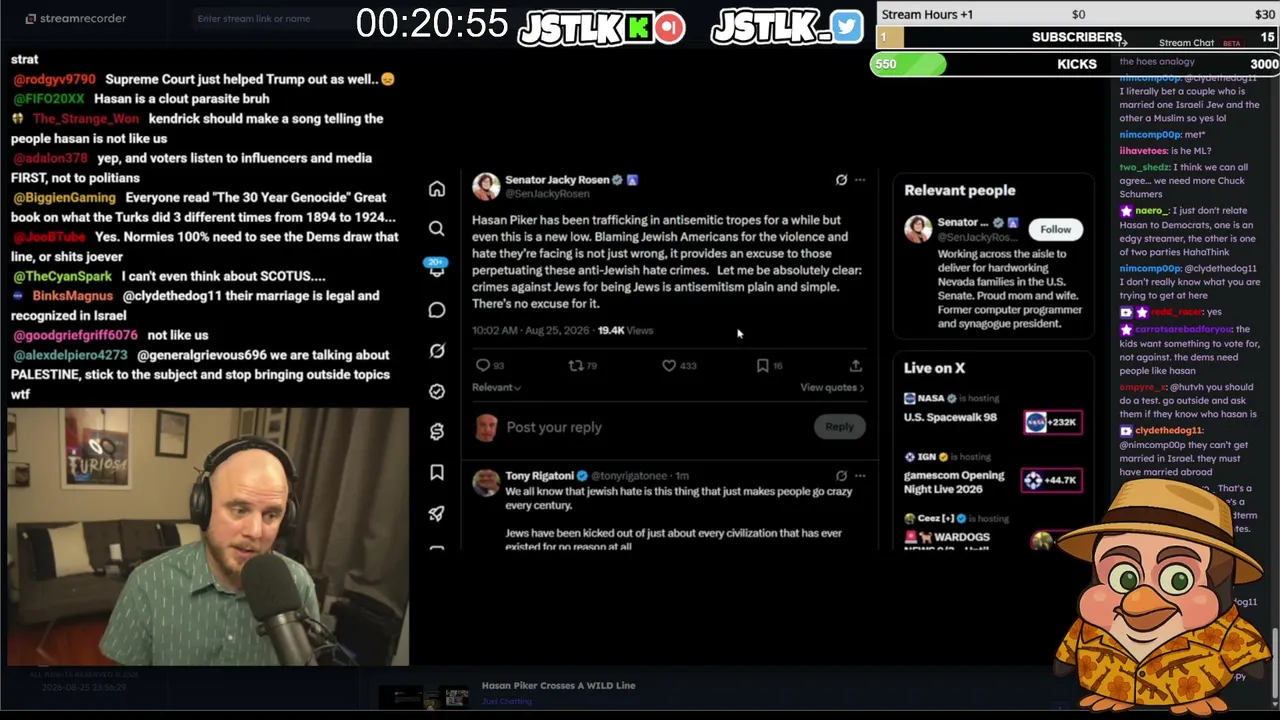Open the rocket icon in X sidebar
The width and height of the screenshot is (1280, 720).
[437, 513]
